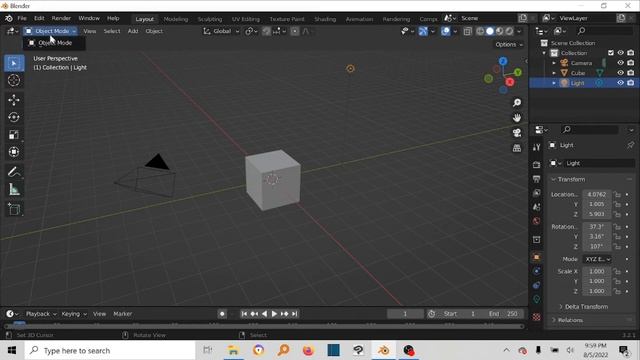Open the Edit menu
Viewport: 640px width, 360px height.
(x=39, y=18)
